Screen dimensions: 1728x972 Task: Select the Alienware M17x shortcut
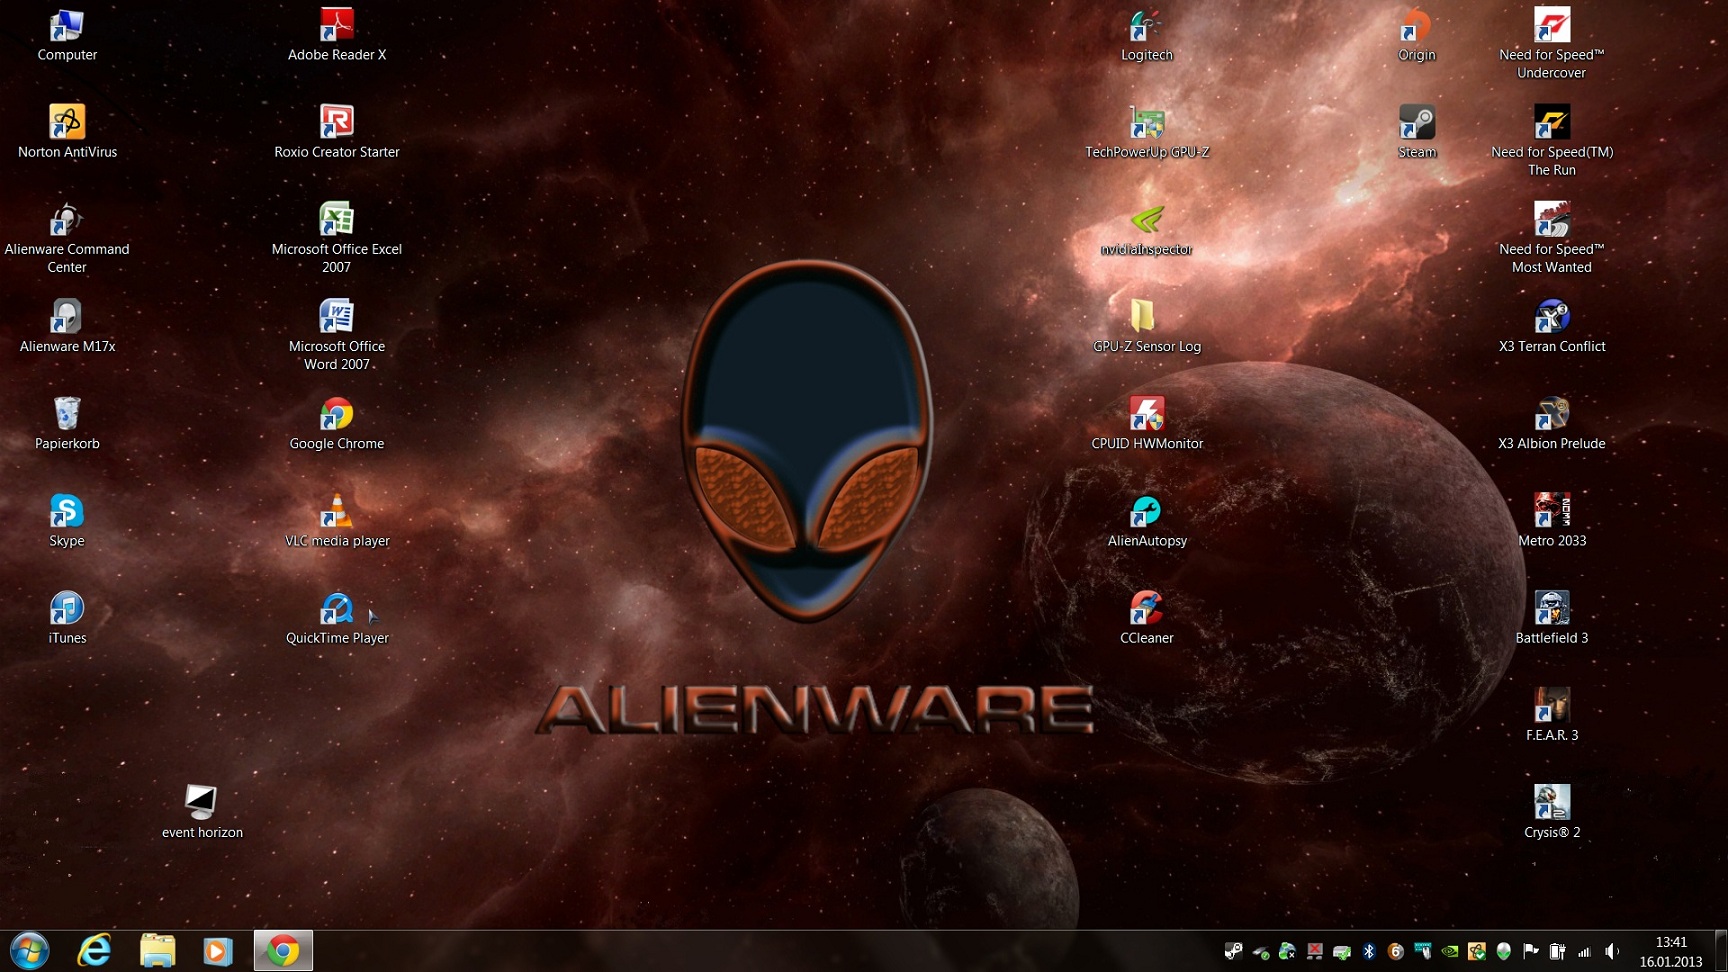coord(67,326)
